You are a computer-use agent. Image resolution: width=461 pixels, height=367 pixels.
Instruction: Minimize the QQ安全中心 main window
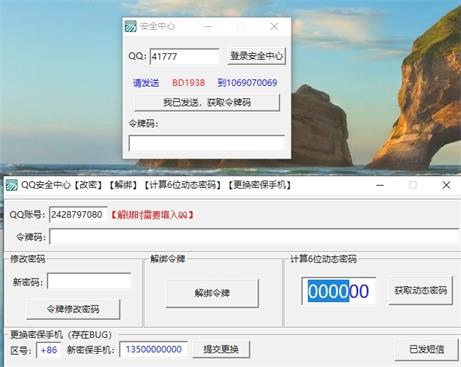(380, 185)
